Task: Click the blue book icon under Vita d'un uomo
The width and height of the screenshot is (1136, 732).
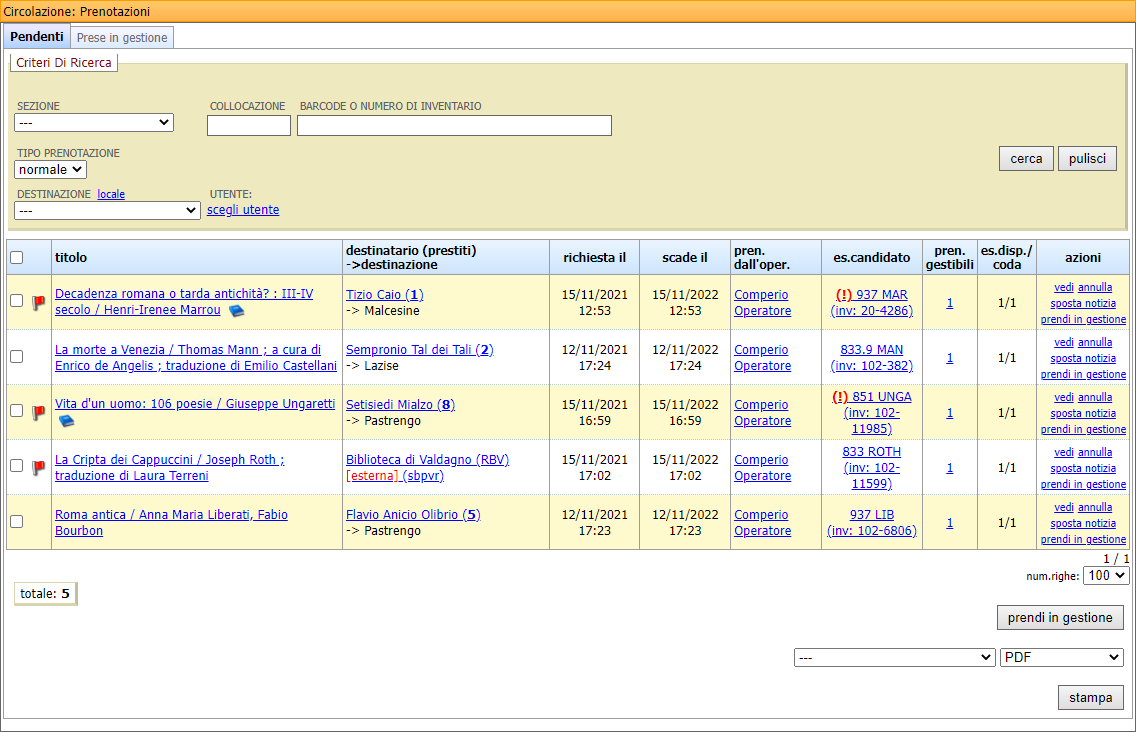Action: [66, 421]
